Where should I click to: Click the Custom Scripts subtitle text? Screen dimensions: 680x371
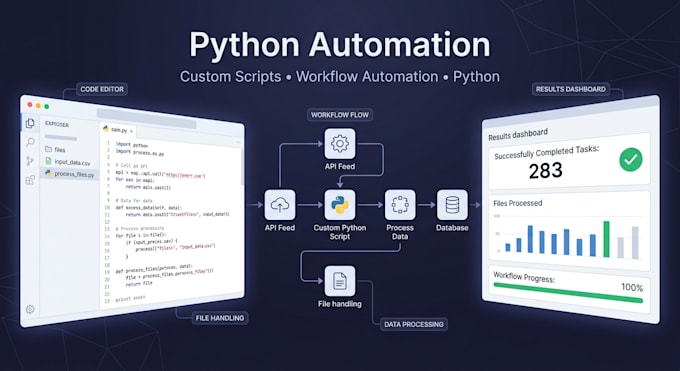(x=230, y=77)
